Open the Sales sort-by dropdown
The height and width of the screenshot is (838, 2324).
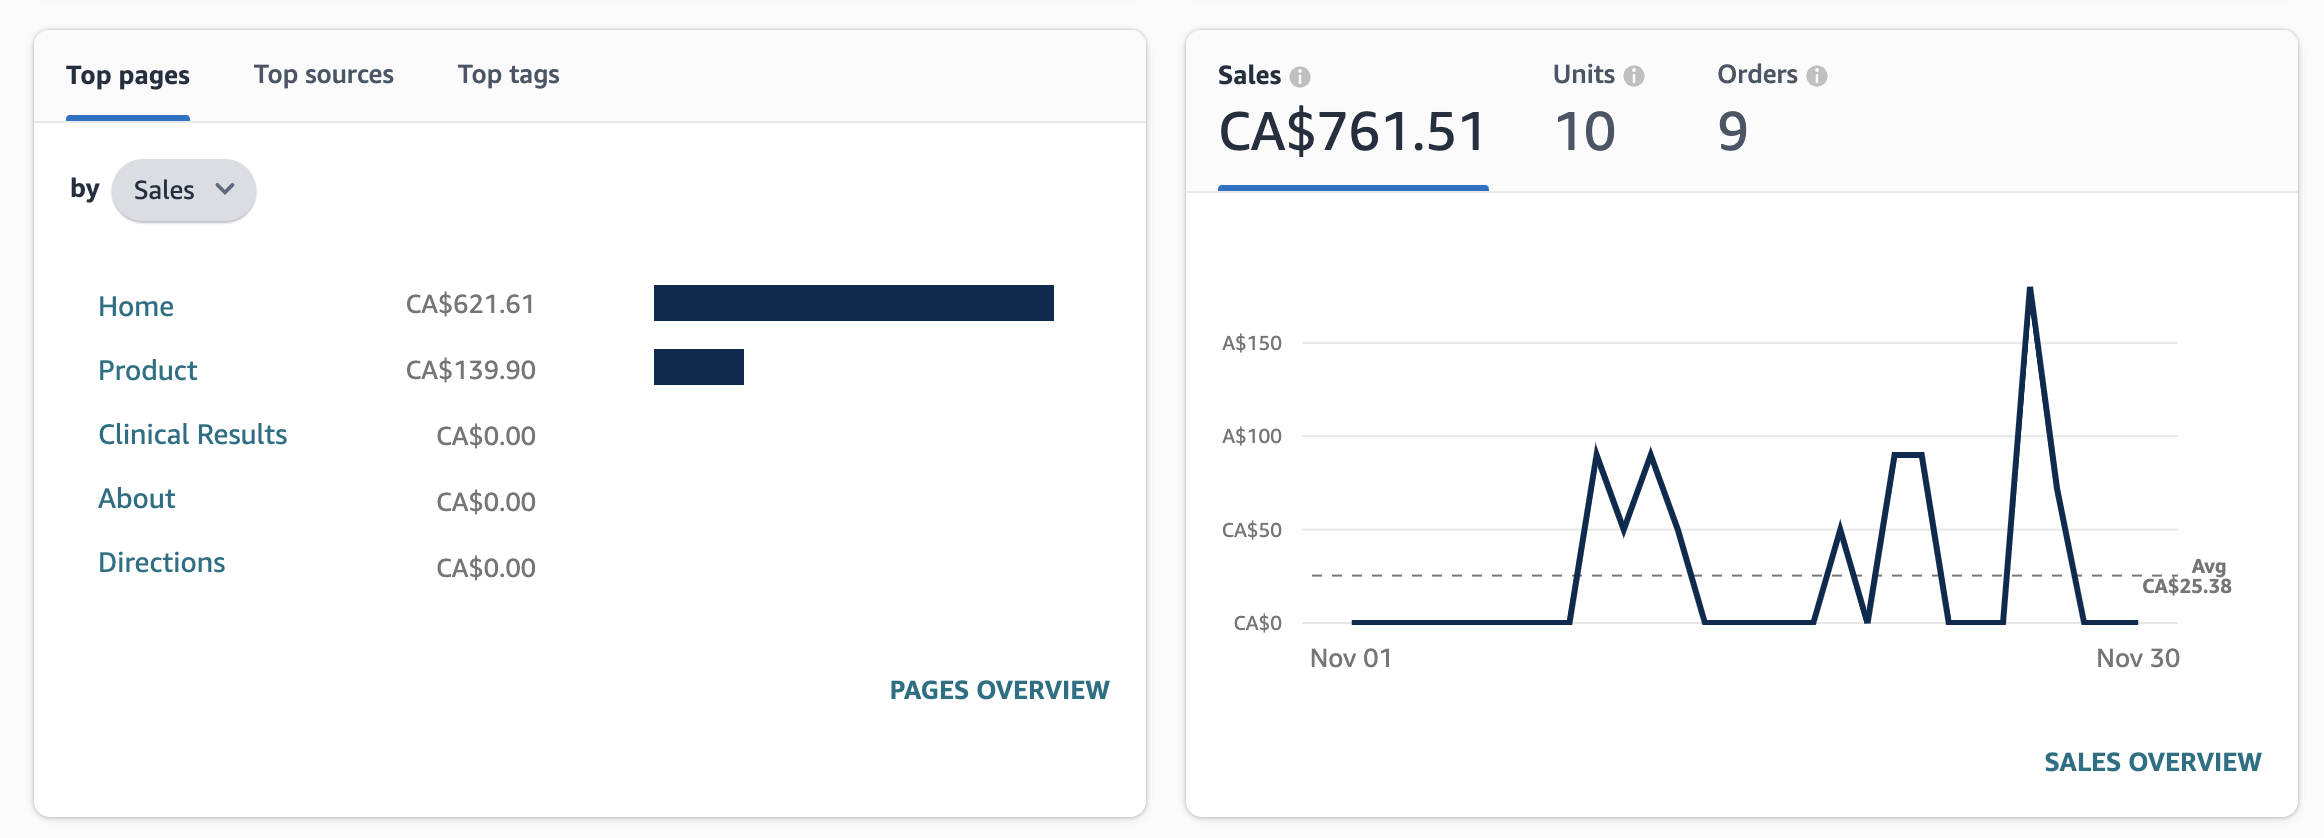click(x=184, y=190)
